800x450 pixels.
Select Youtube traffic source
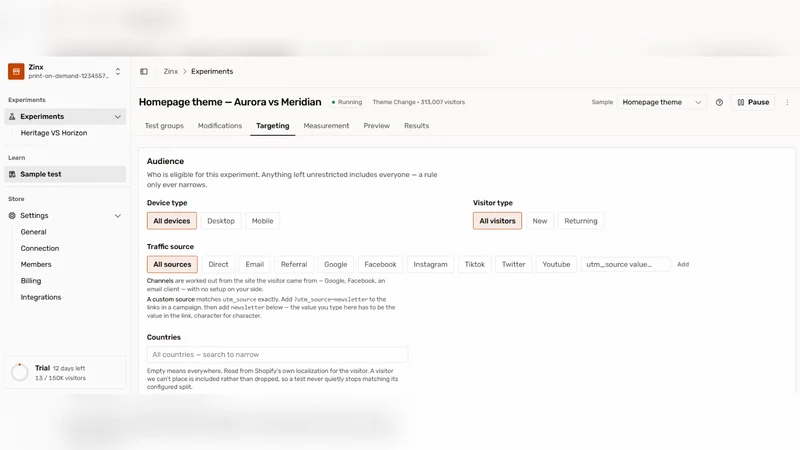(556, 264)
